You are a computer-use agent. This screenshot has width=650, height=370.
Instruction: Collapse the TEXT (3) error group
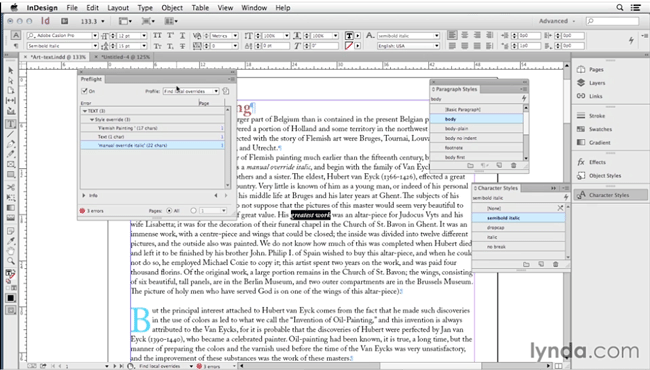coord(85,111)
